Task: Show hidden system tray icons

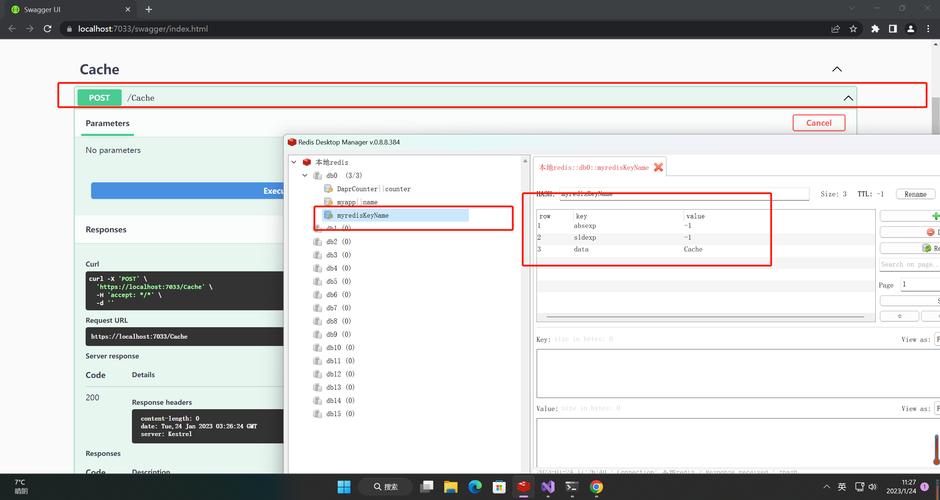Action: pos(827,487)
